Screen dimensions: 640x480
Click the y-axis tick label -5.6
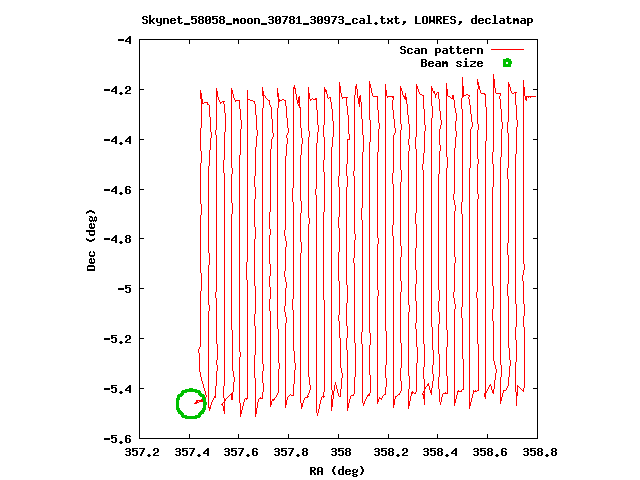pos(118,439)
